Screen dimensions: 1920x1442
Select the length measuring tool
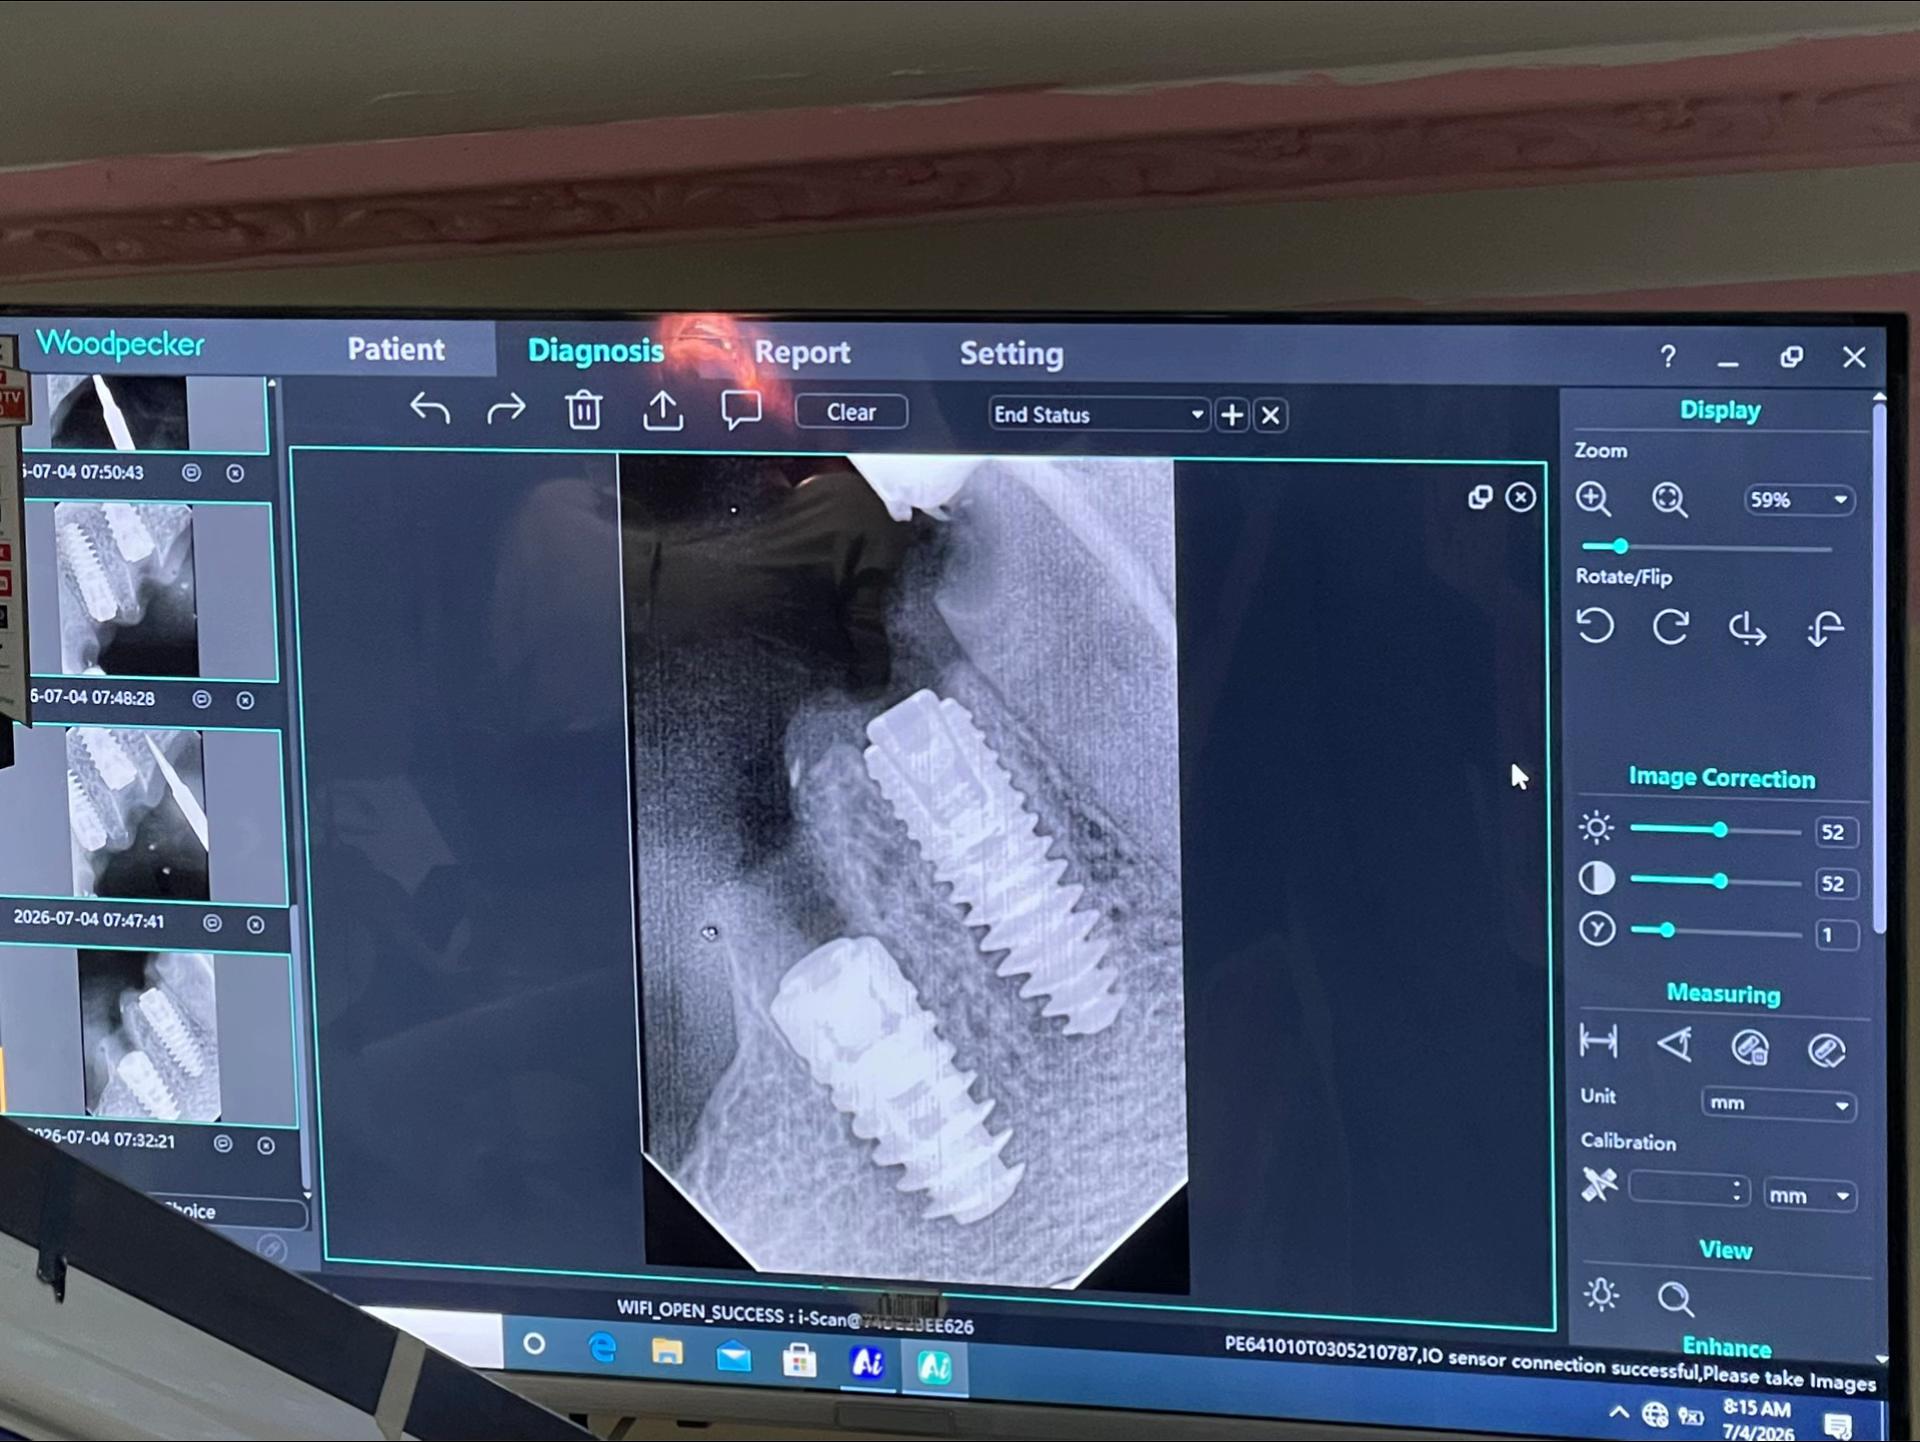pyautogui.click(x=1598, y=1042)
